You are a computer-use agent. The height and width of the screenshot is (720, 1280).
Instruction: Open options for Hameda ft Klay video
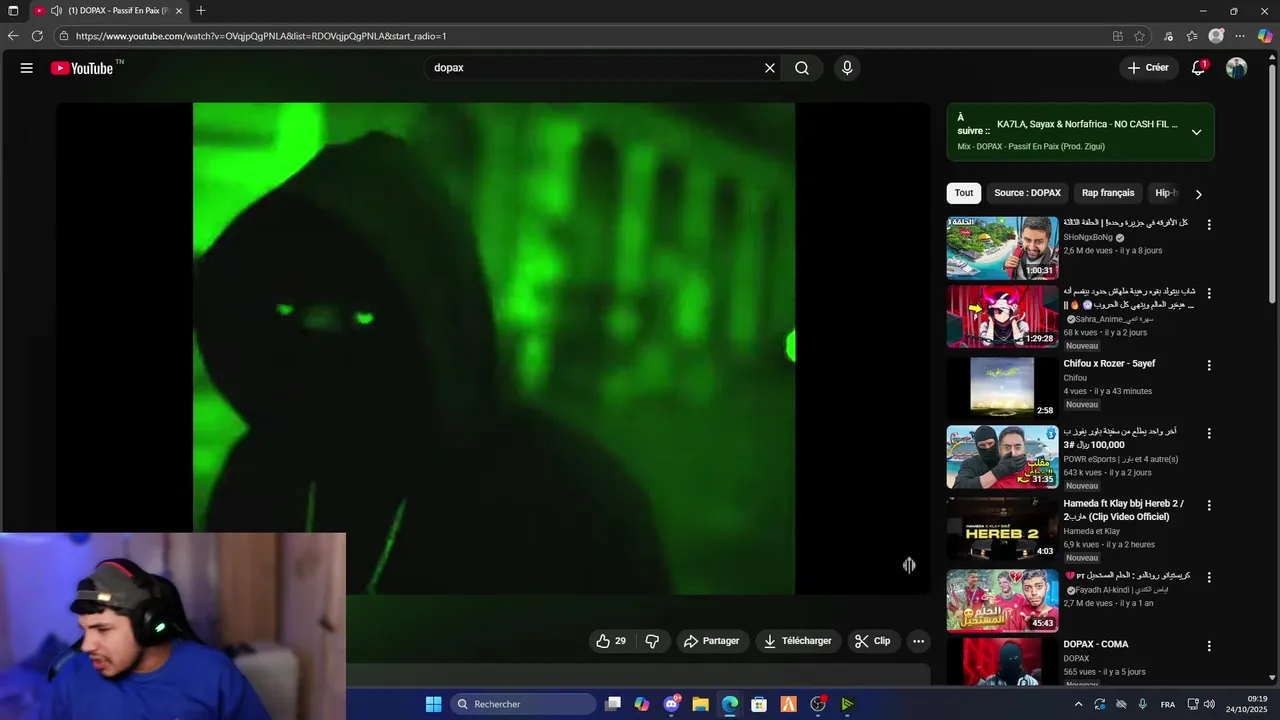point(1209,506)
